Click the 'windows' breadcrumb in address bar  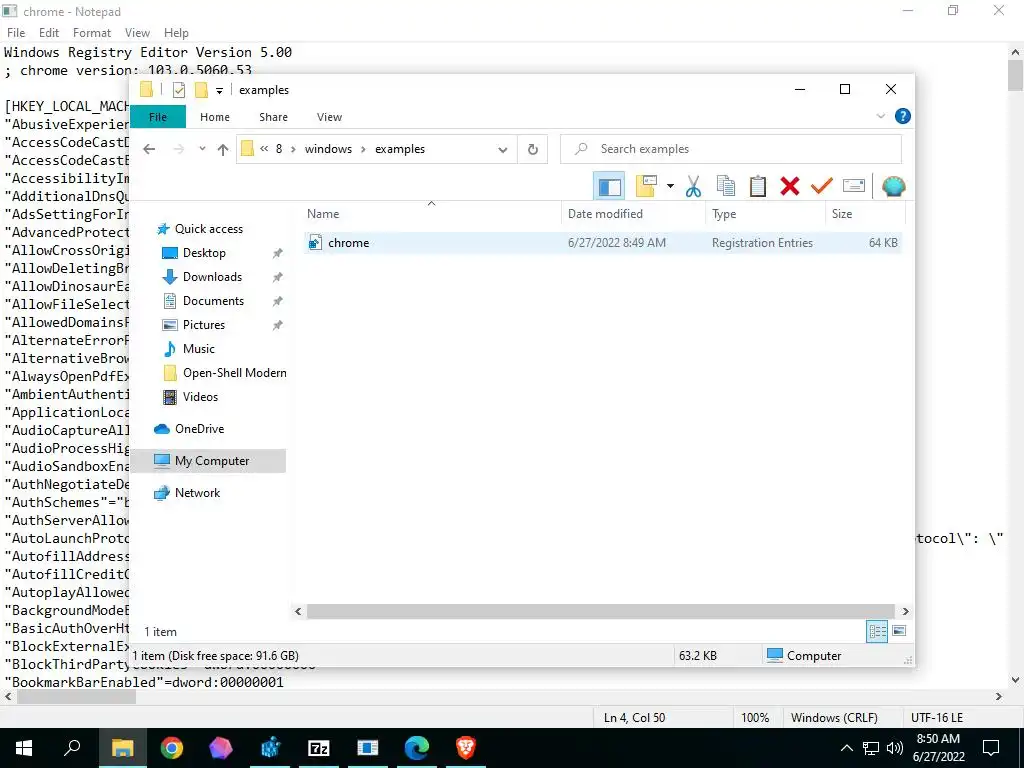[328, 149]
